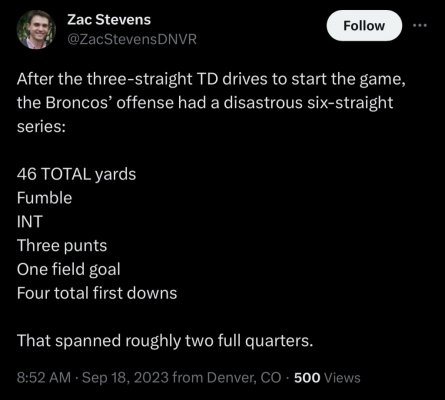Select the 'Three punts' line
The height and width of the screenshot is (400, 445).
point(62,246)
